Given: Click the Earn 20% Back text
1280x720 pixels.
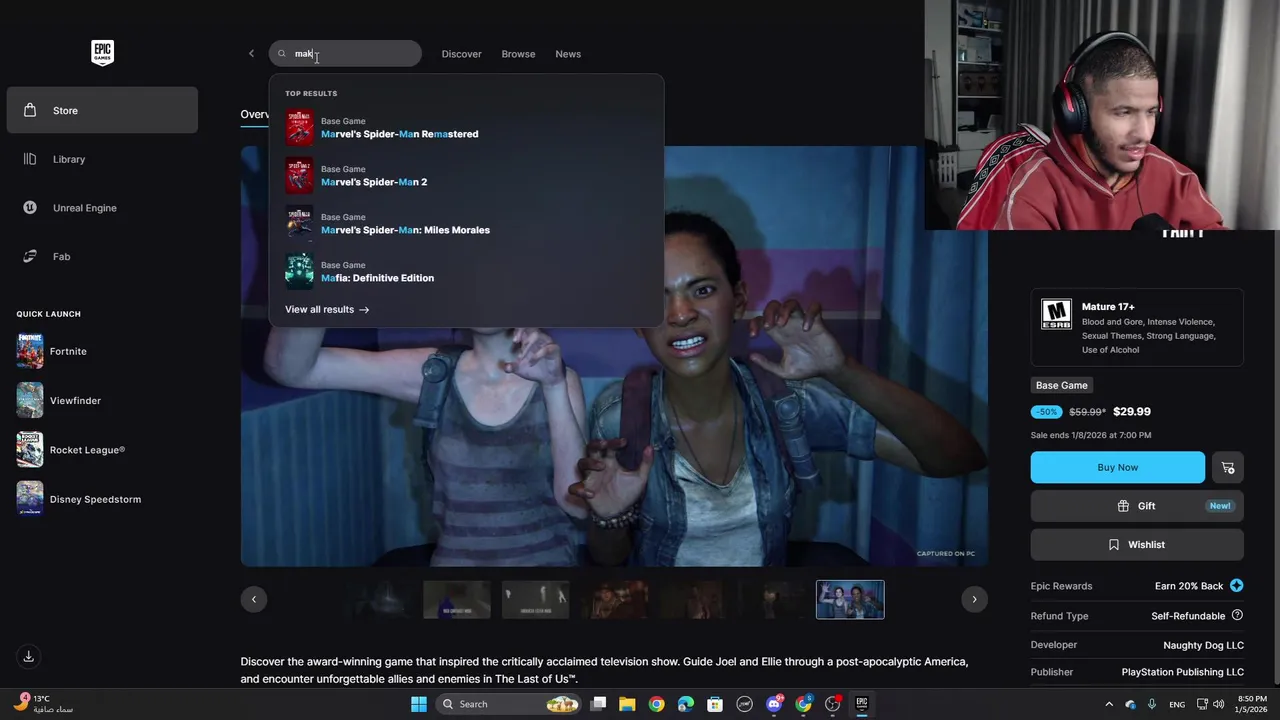Looking at the screenshot, I should [x=1189, y=586].
